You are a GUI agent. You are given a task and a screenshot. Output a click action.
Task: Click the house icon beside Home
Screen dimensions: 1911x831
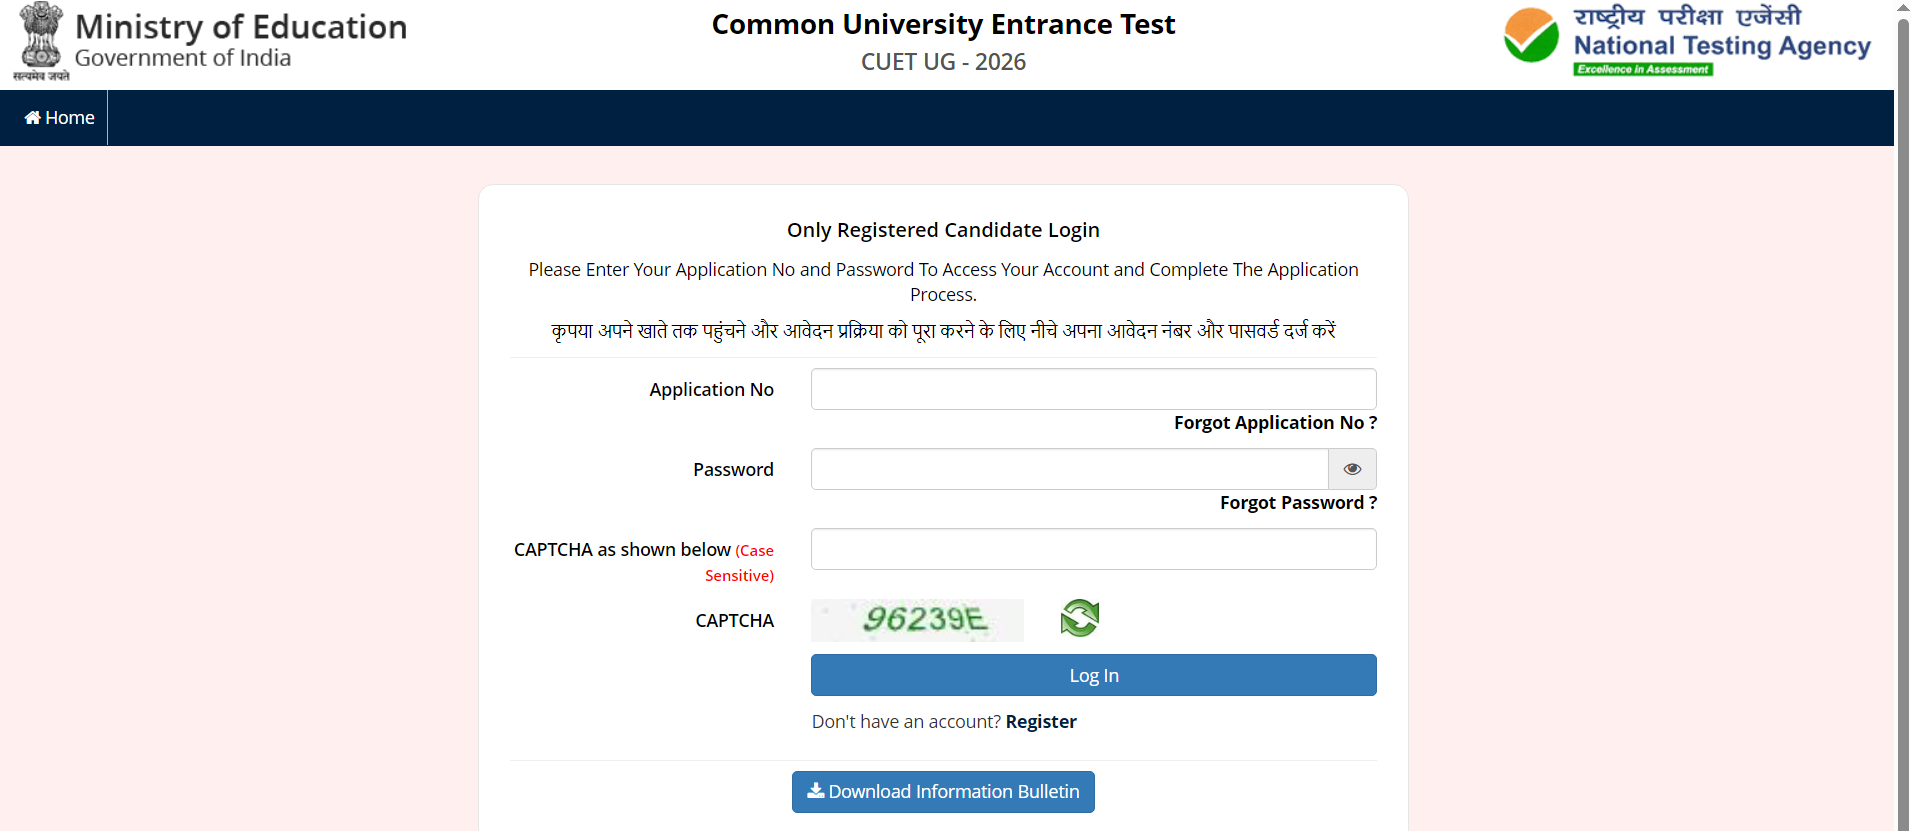[33, 118]
